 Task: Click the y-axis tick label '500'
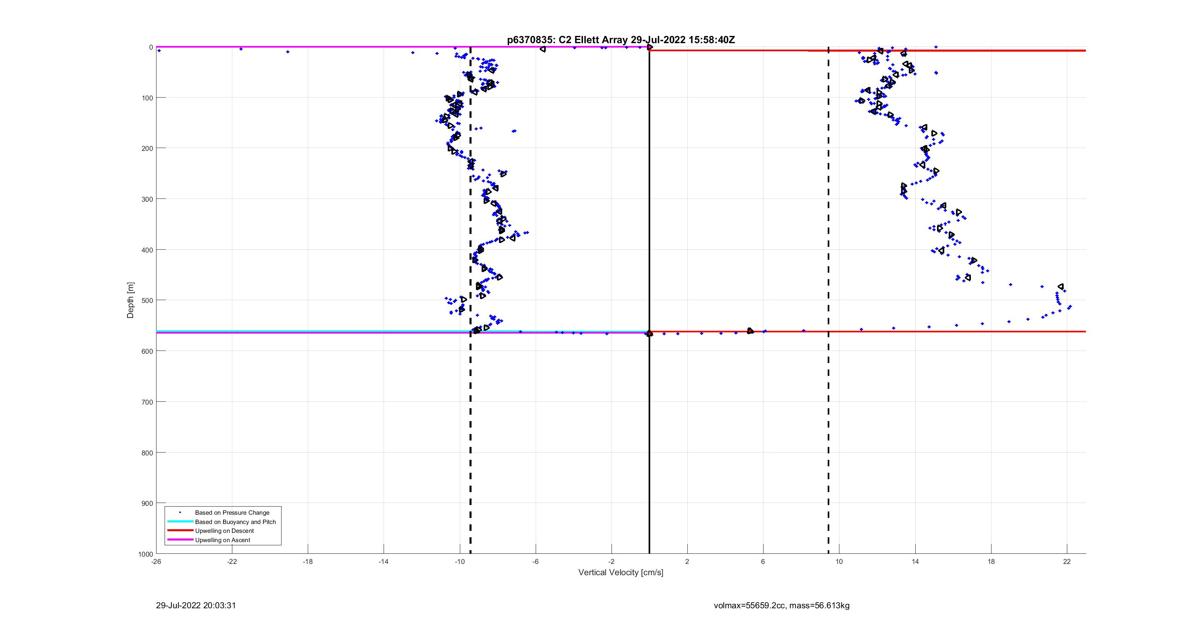146,300
